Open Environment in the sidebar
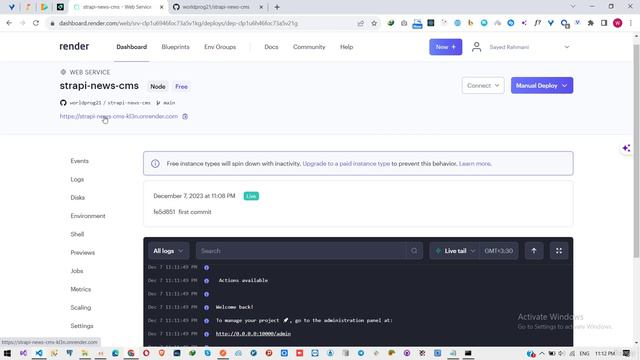The height and width of the screenshot is (360, 640). tap(88, 216)
